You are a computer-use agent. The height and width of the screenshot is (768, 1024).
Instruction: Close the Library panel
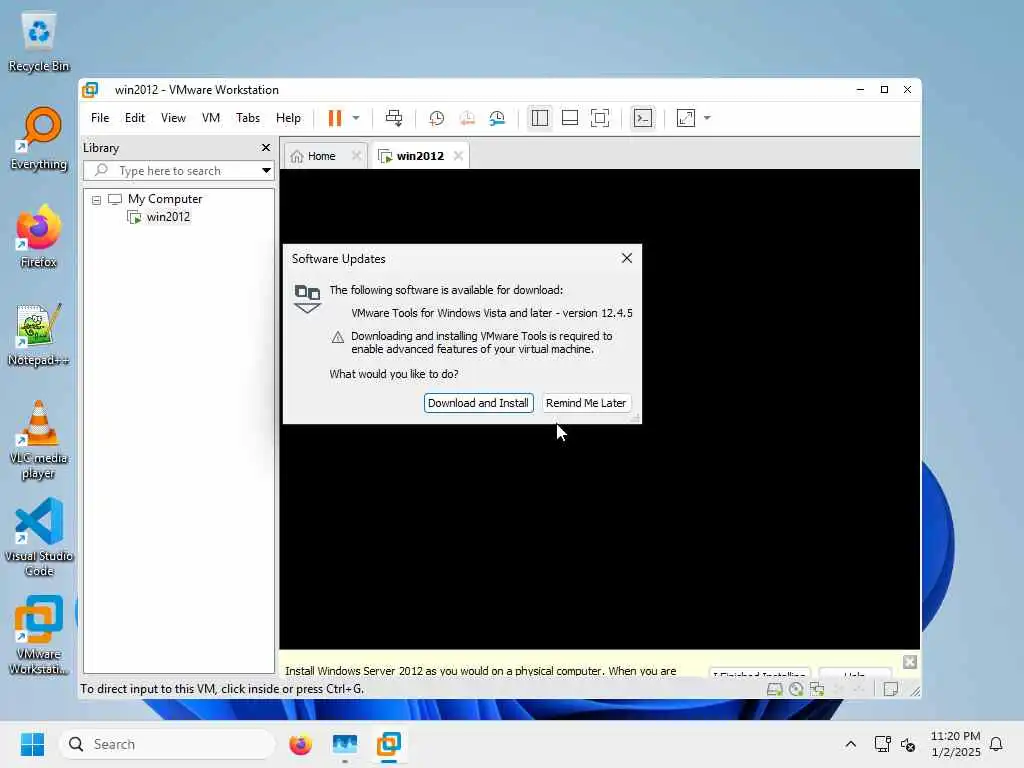[266, 148]
